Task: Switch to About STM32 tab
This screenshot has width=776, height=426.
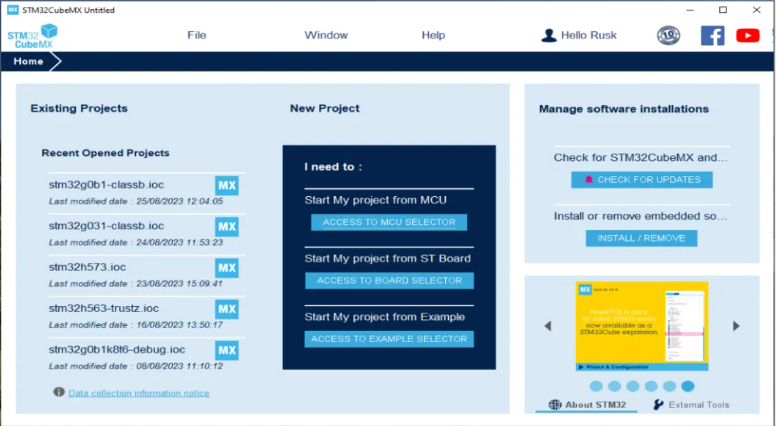Action: point(587,405)
